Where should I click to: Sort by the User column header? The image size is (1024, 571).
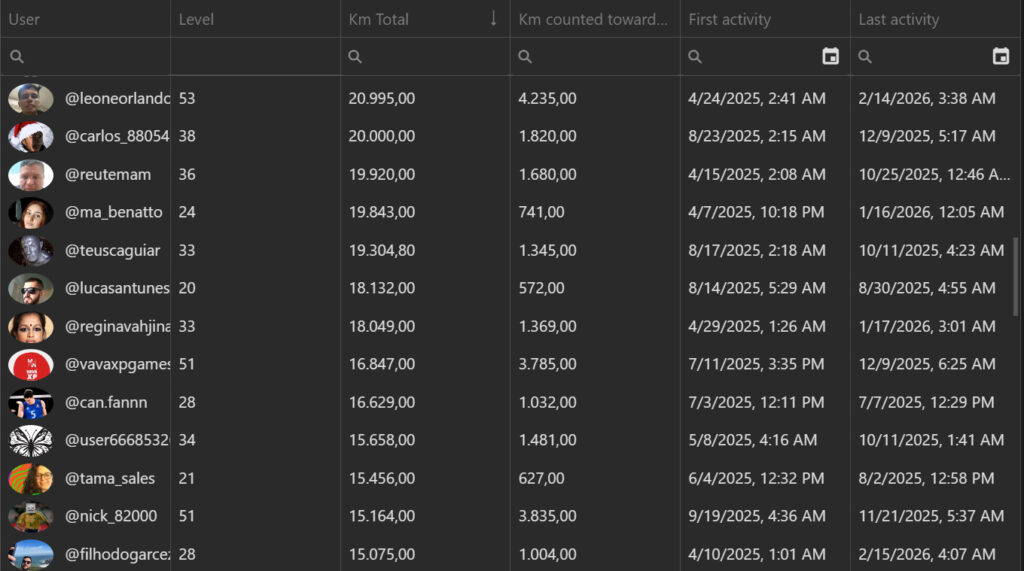(24, 19)
